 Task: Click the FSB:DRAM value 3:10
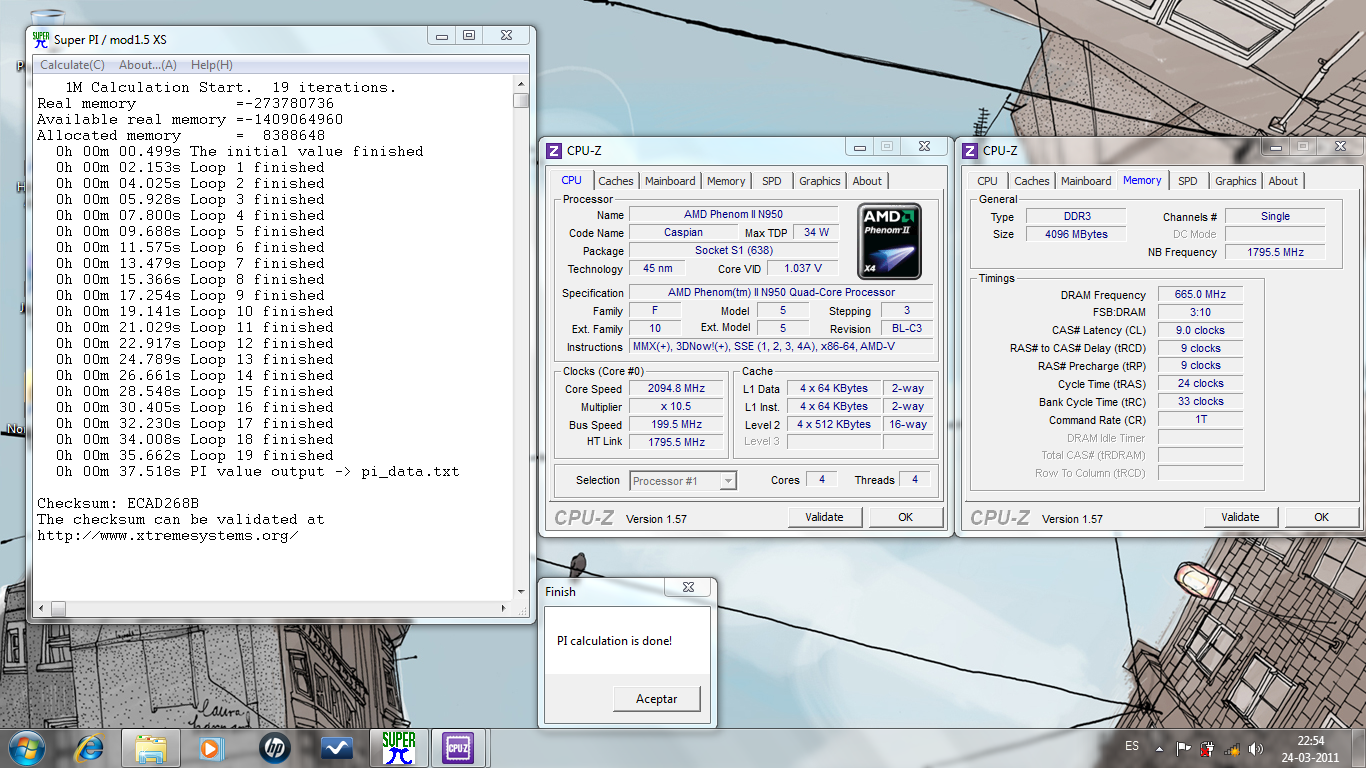(1200, 312)
